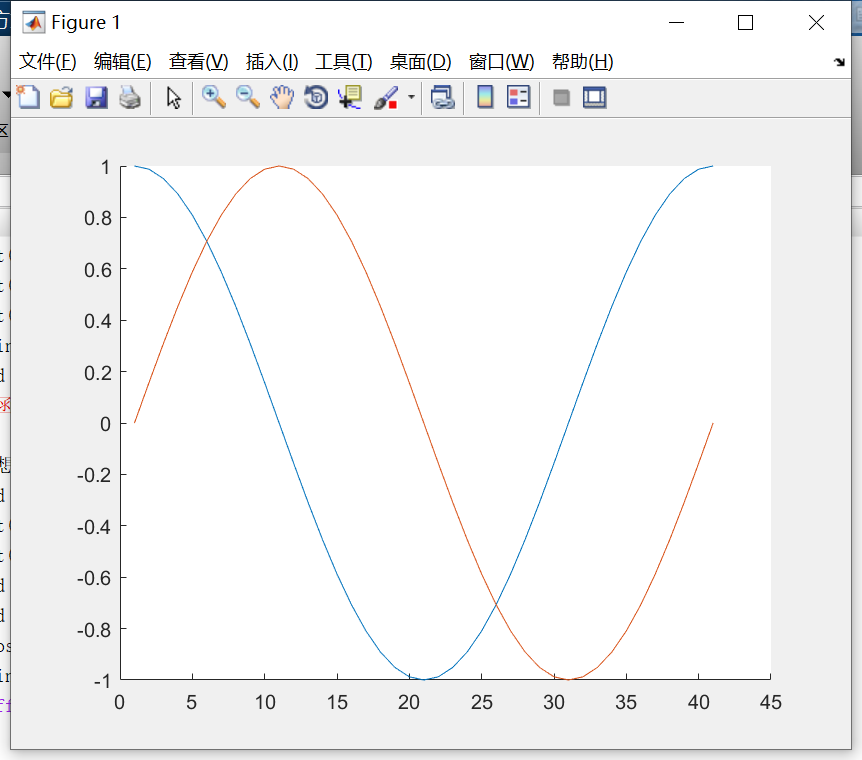Image resolution: width=862 pixels, height=760 pixels.
Task: Open the 查看(V) menu
Action: click(x=198, y=62)
